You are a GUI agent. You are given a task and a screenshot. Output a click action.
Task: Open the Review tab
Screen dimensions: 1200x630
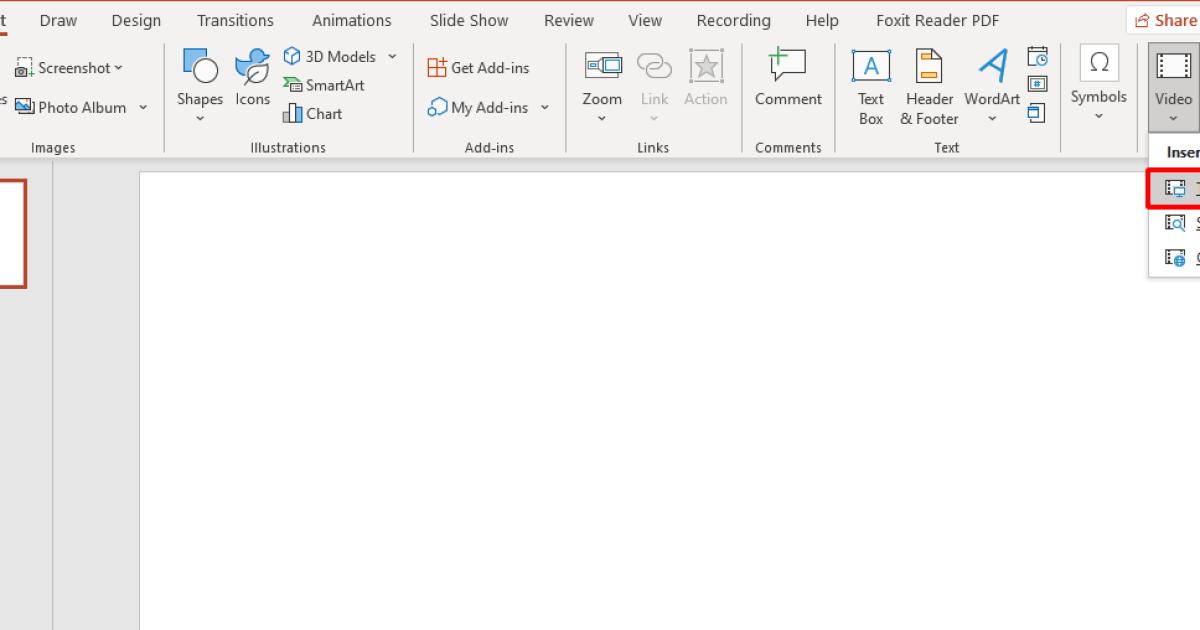(x=569, y=20)
